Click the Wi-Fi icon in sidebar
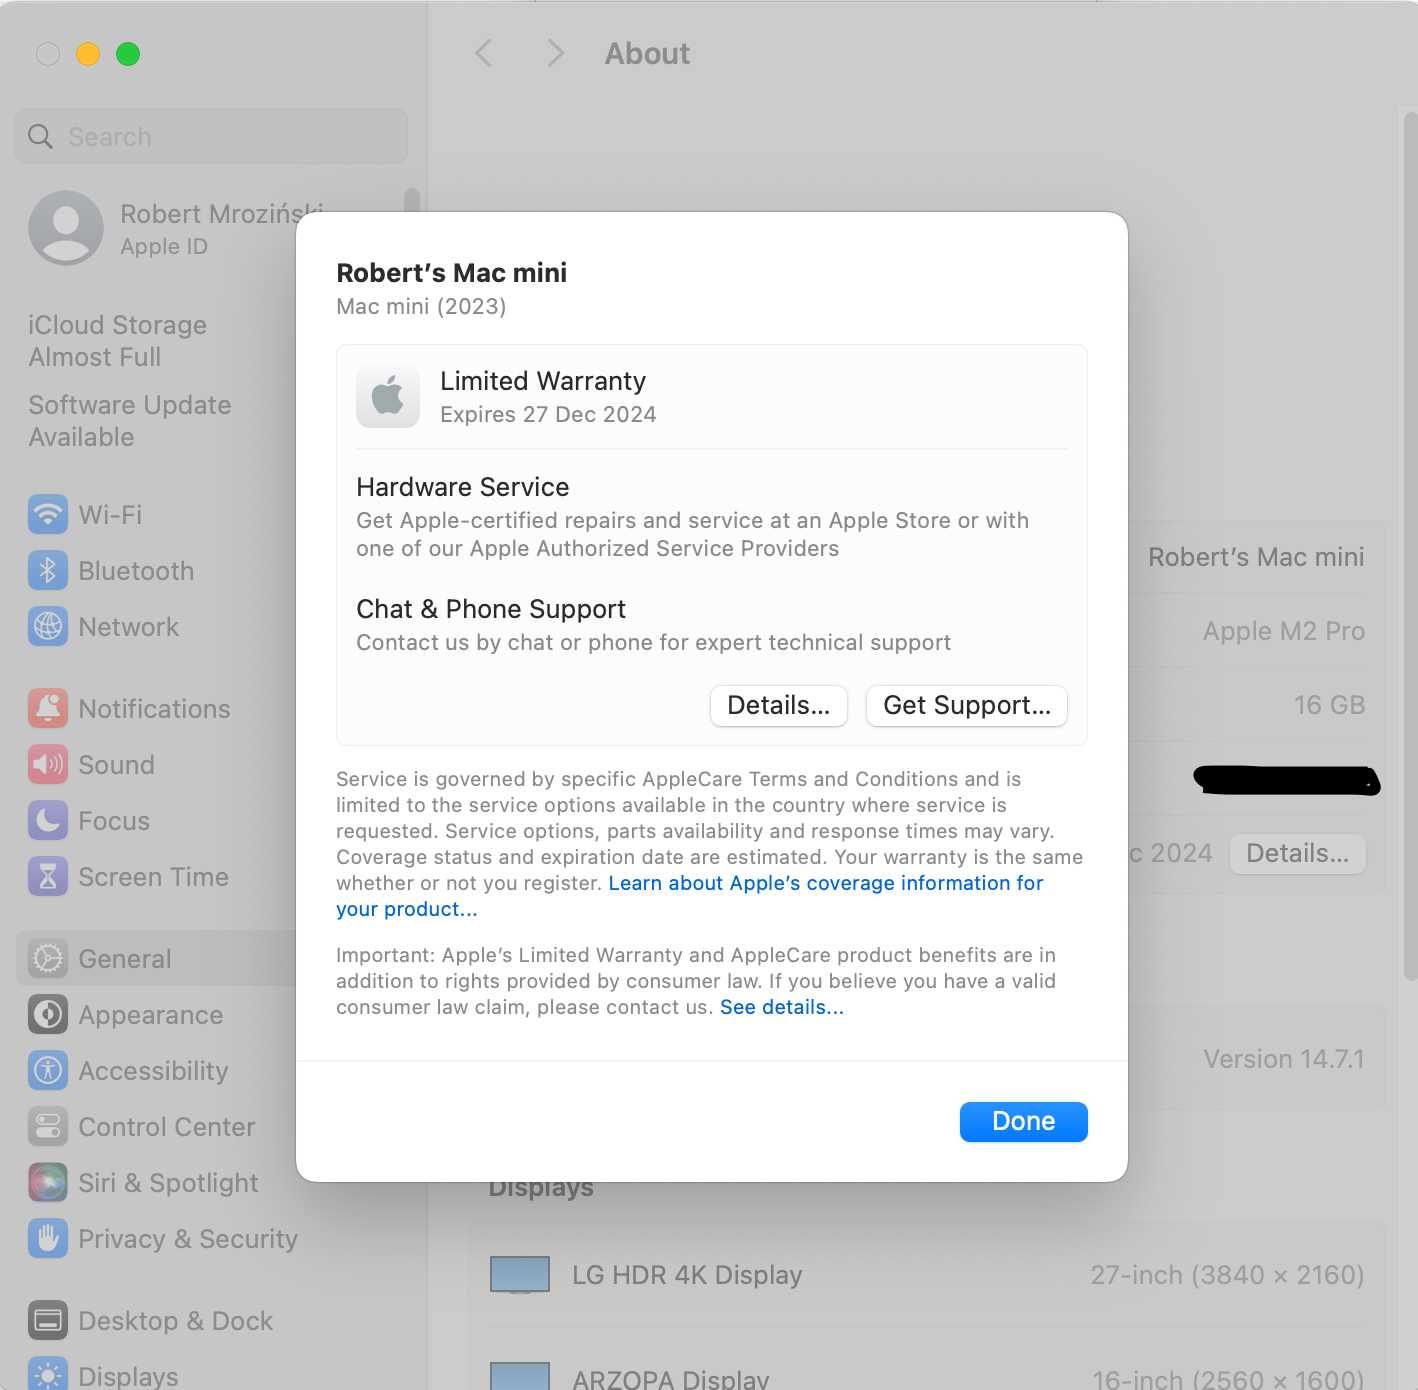Viewport: 1418px width, 1390px height. click(x=48, y=515)
